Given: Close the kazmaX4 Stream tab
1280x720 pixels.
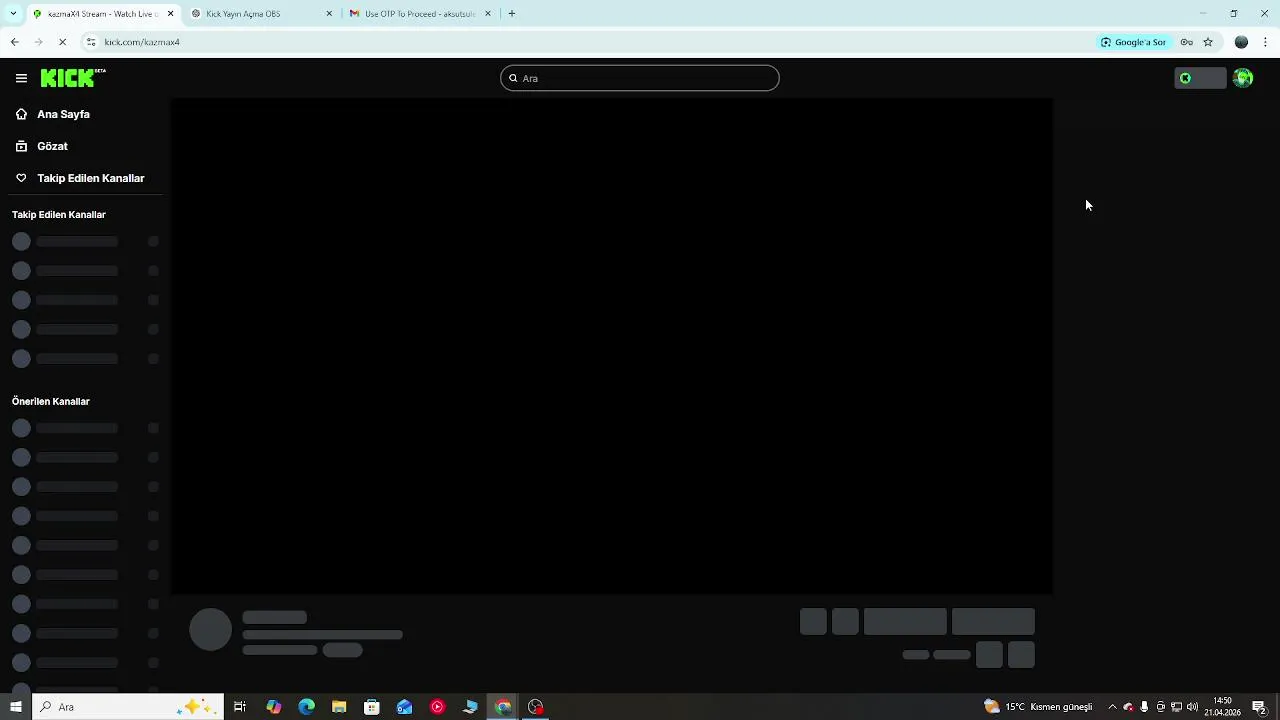Looking at the screenshot, I should click(170, 14).
